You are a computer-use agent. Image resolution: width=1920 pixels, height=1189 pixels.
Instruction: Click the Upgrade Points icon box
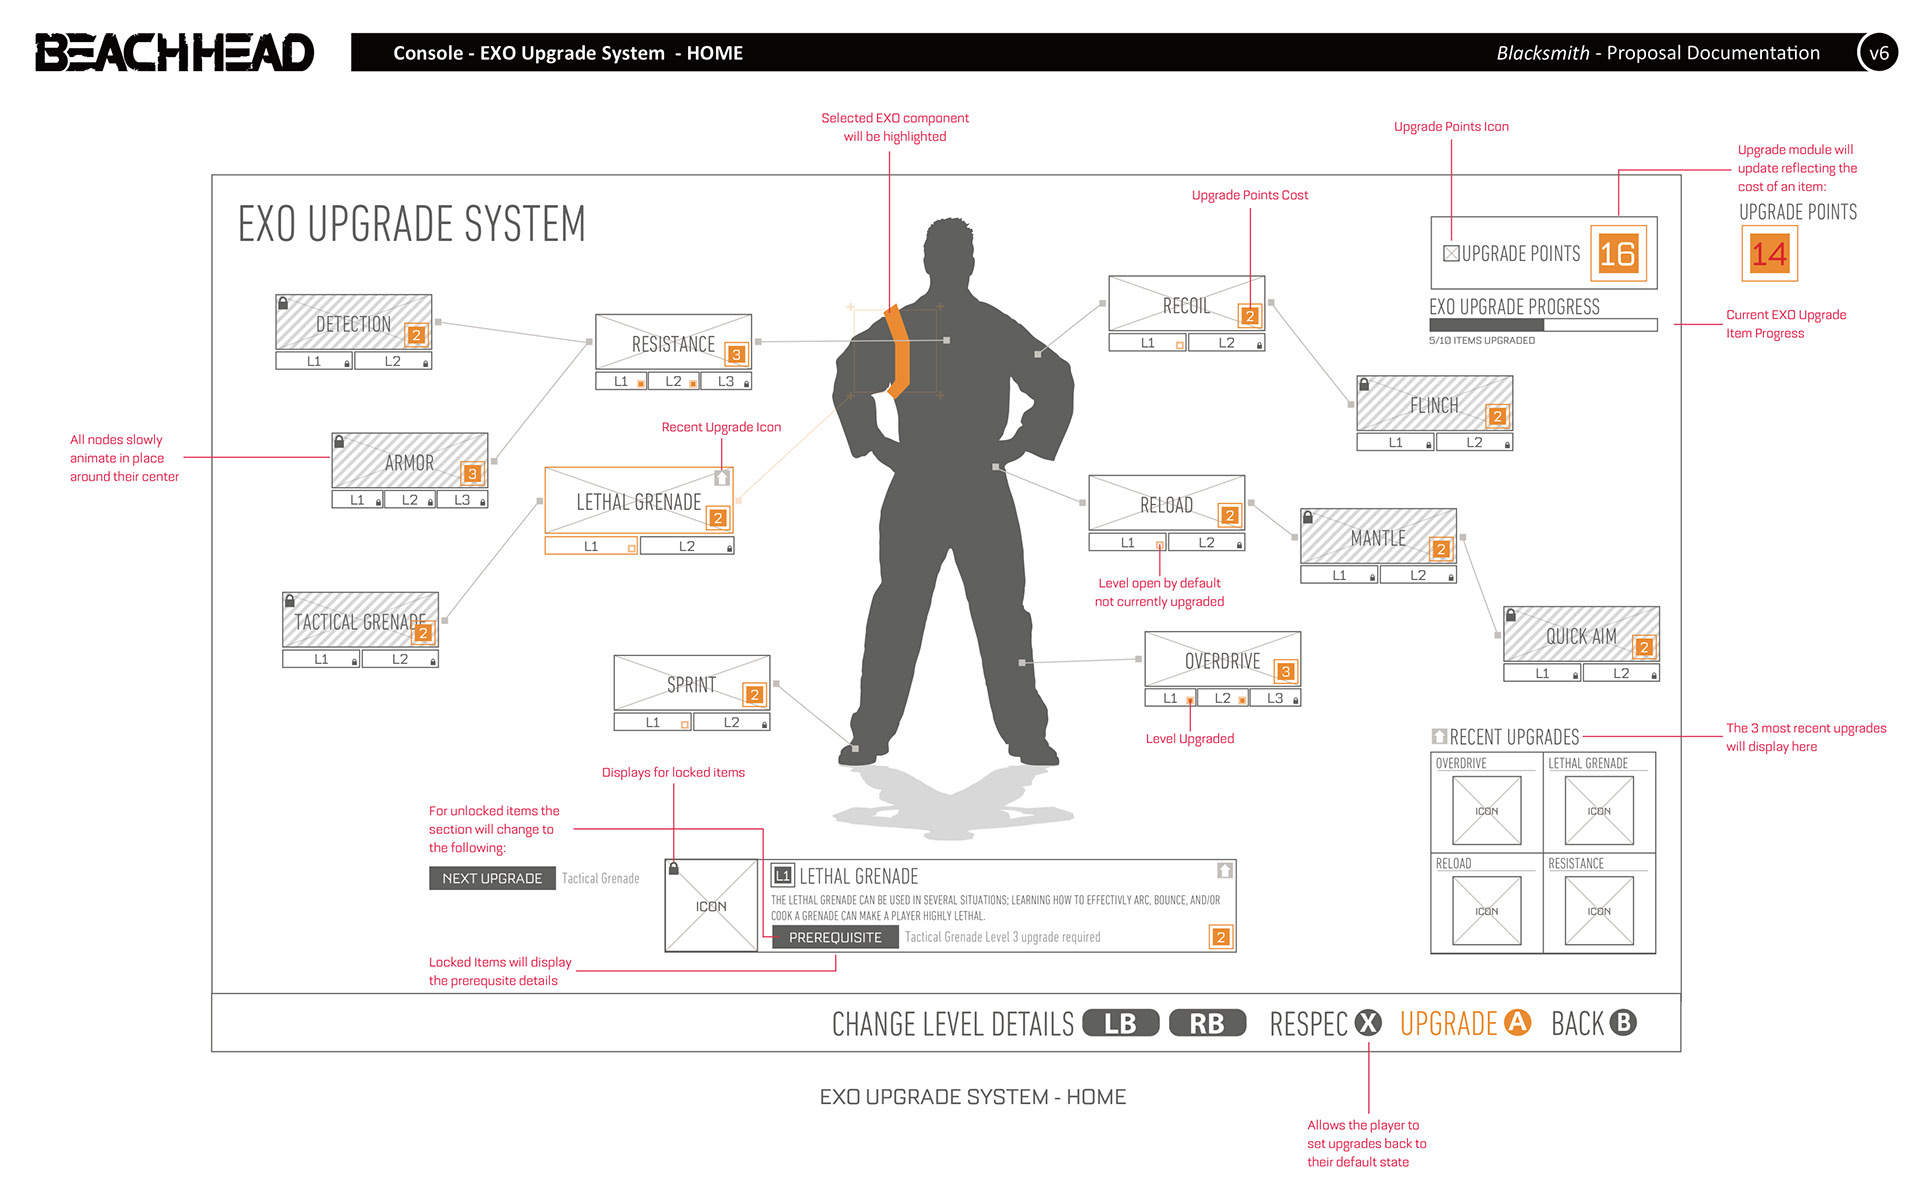[x=1451, y=254]
